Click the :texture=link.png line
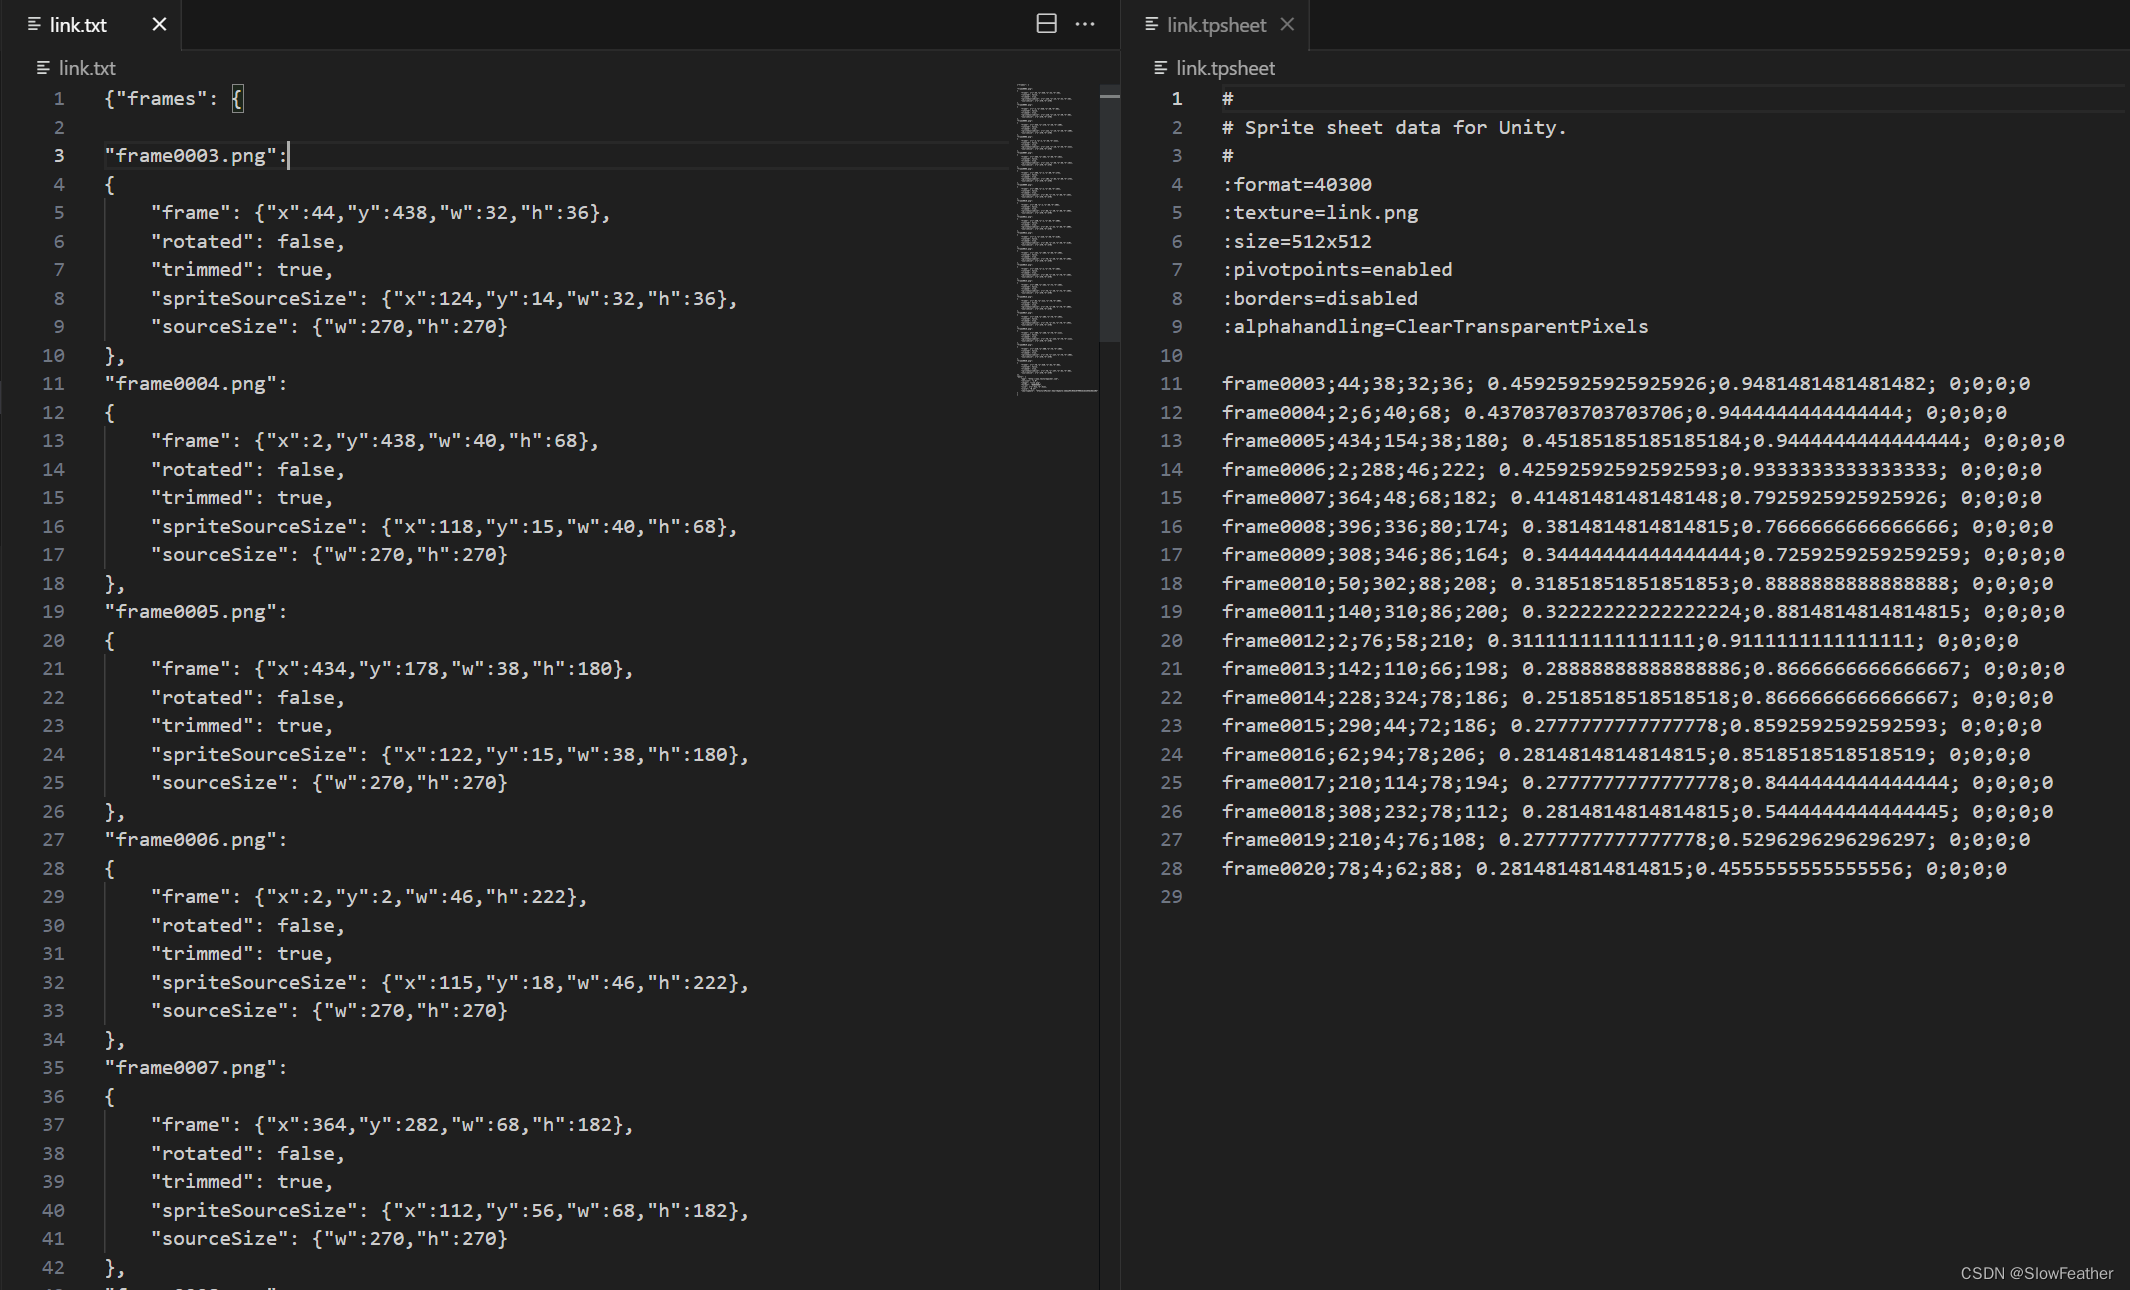Screen dimensions: 2130x1290 coord(1320,212)
